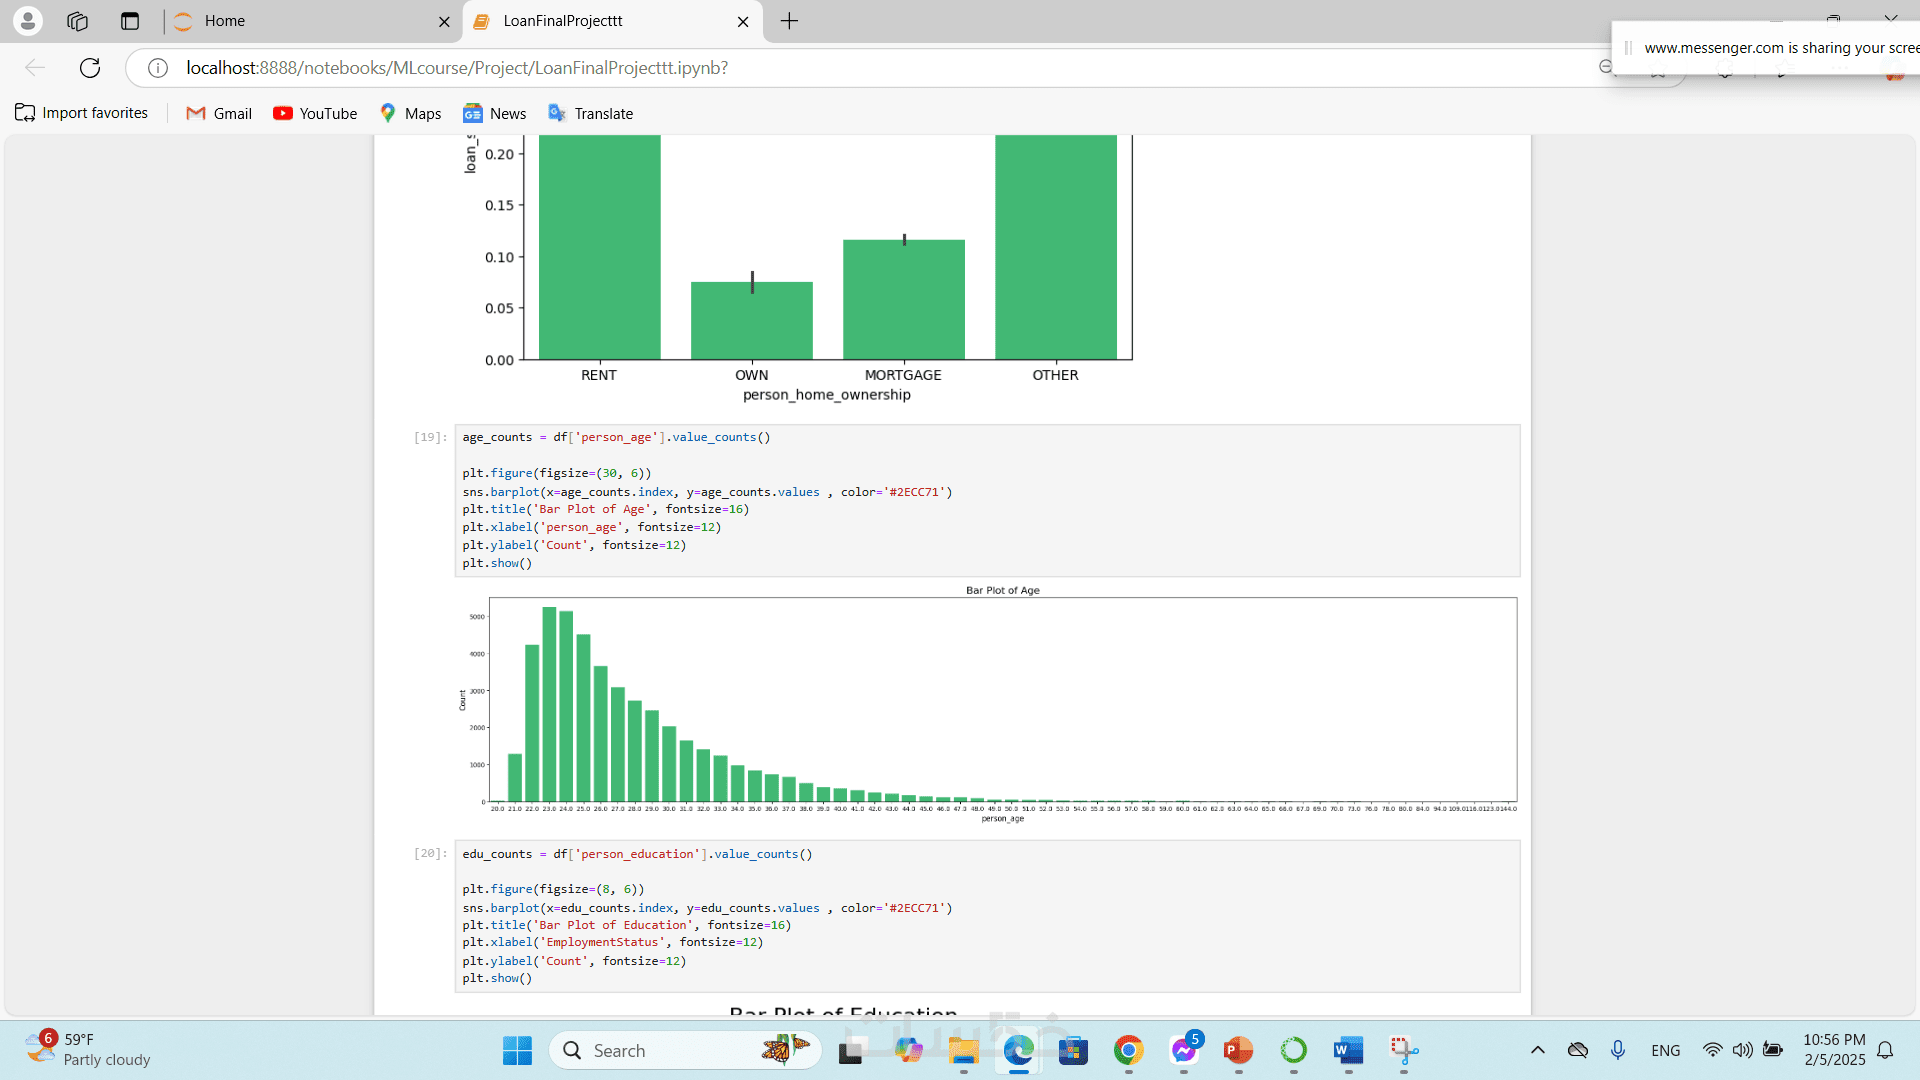Open Messenger from the taskbar
Screen dimensions: 1920x1080
[1184, 1050]
